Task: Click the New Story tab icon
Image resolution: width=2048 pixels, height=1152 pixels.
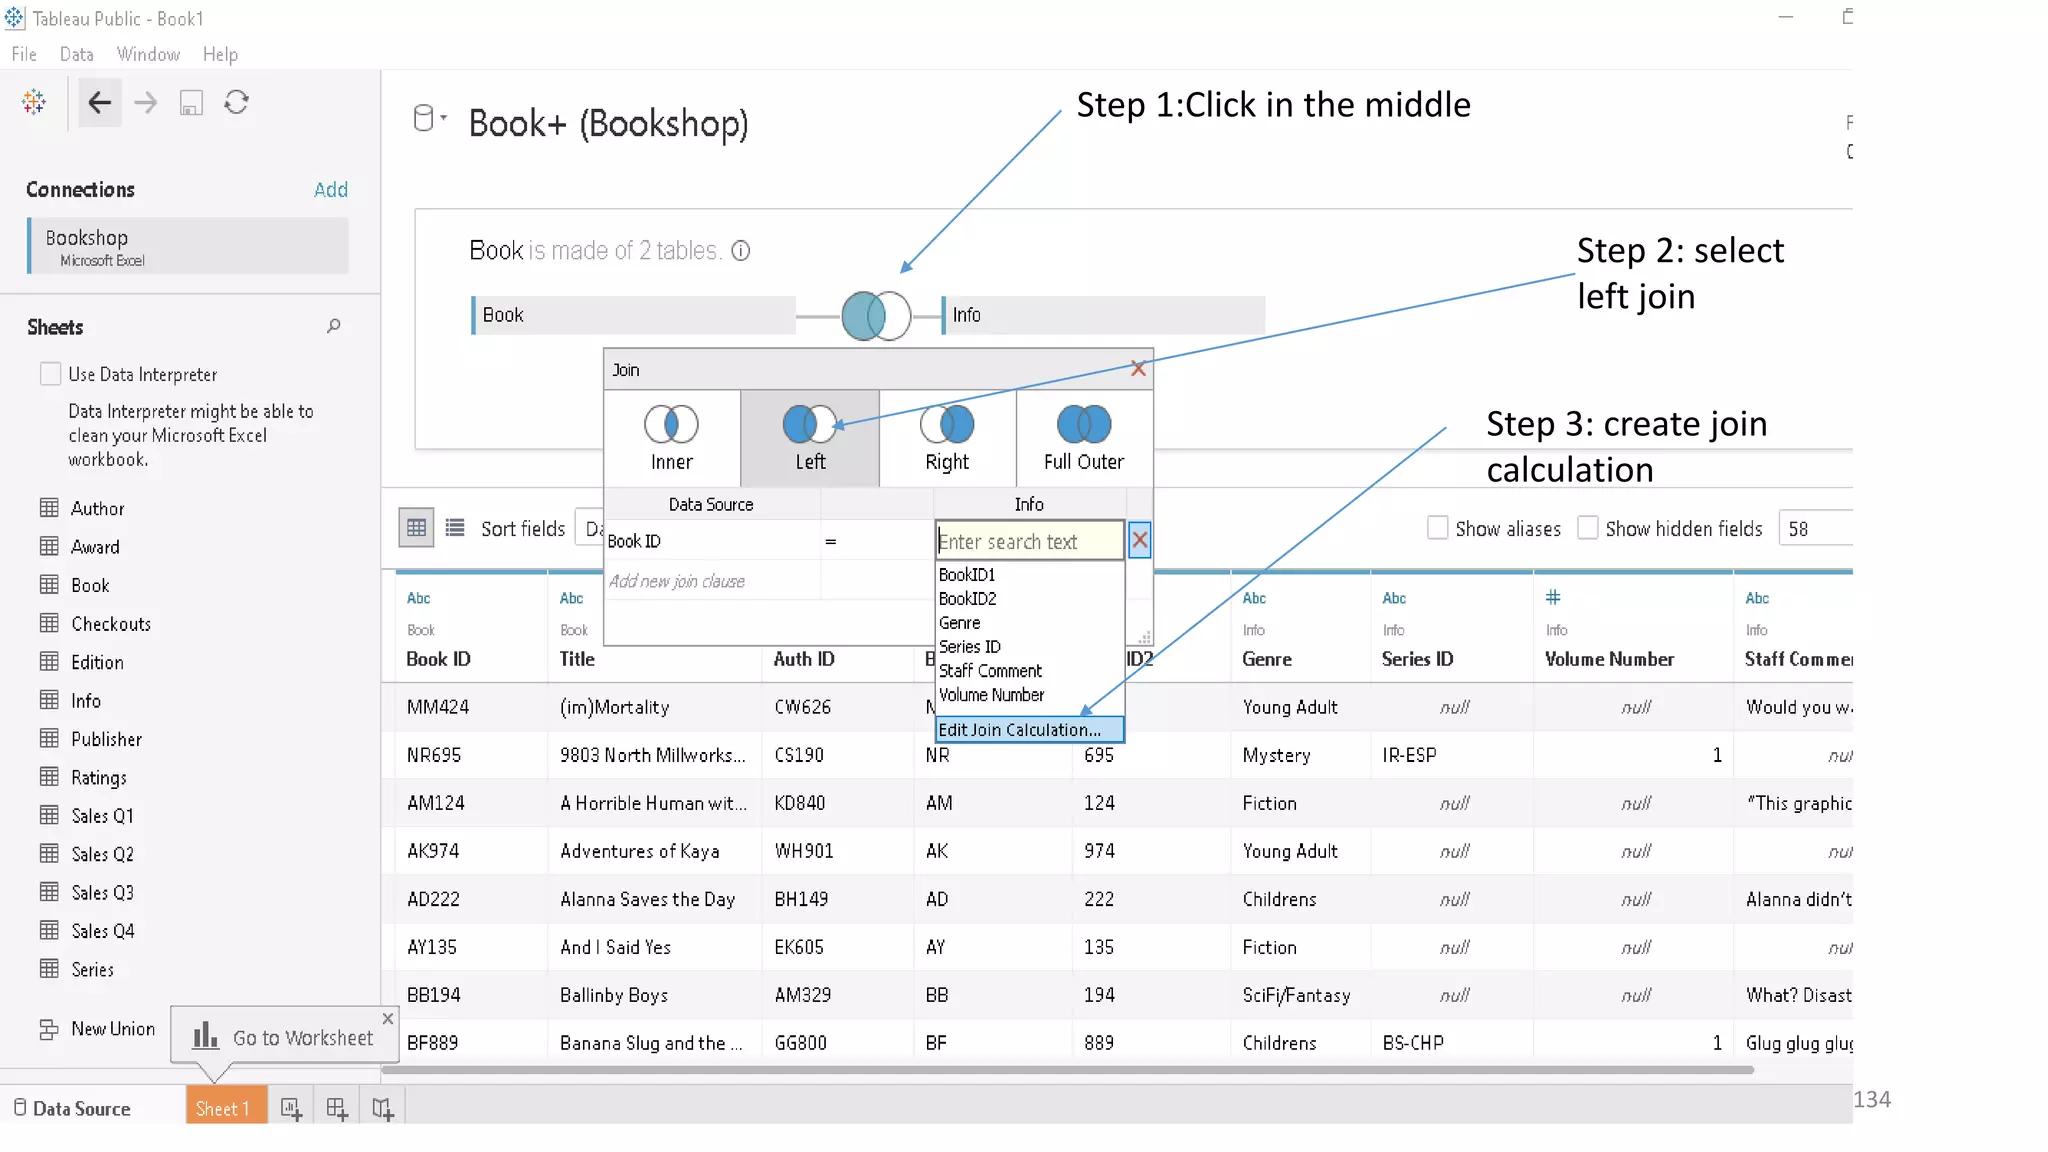Action: 383,1108
